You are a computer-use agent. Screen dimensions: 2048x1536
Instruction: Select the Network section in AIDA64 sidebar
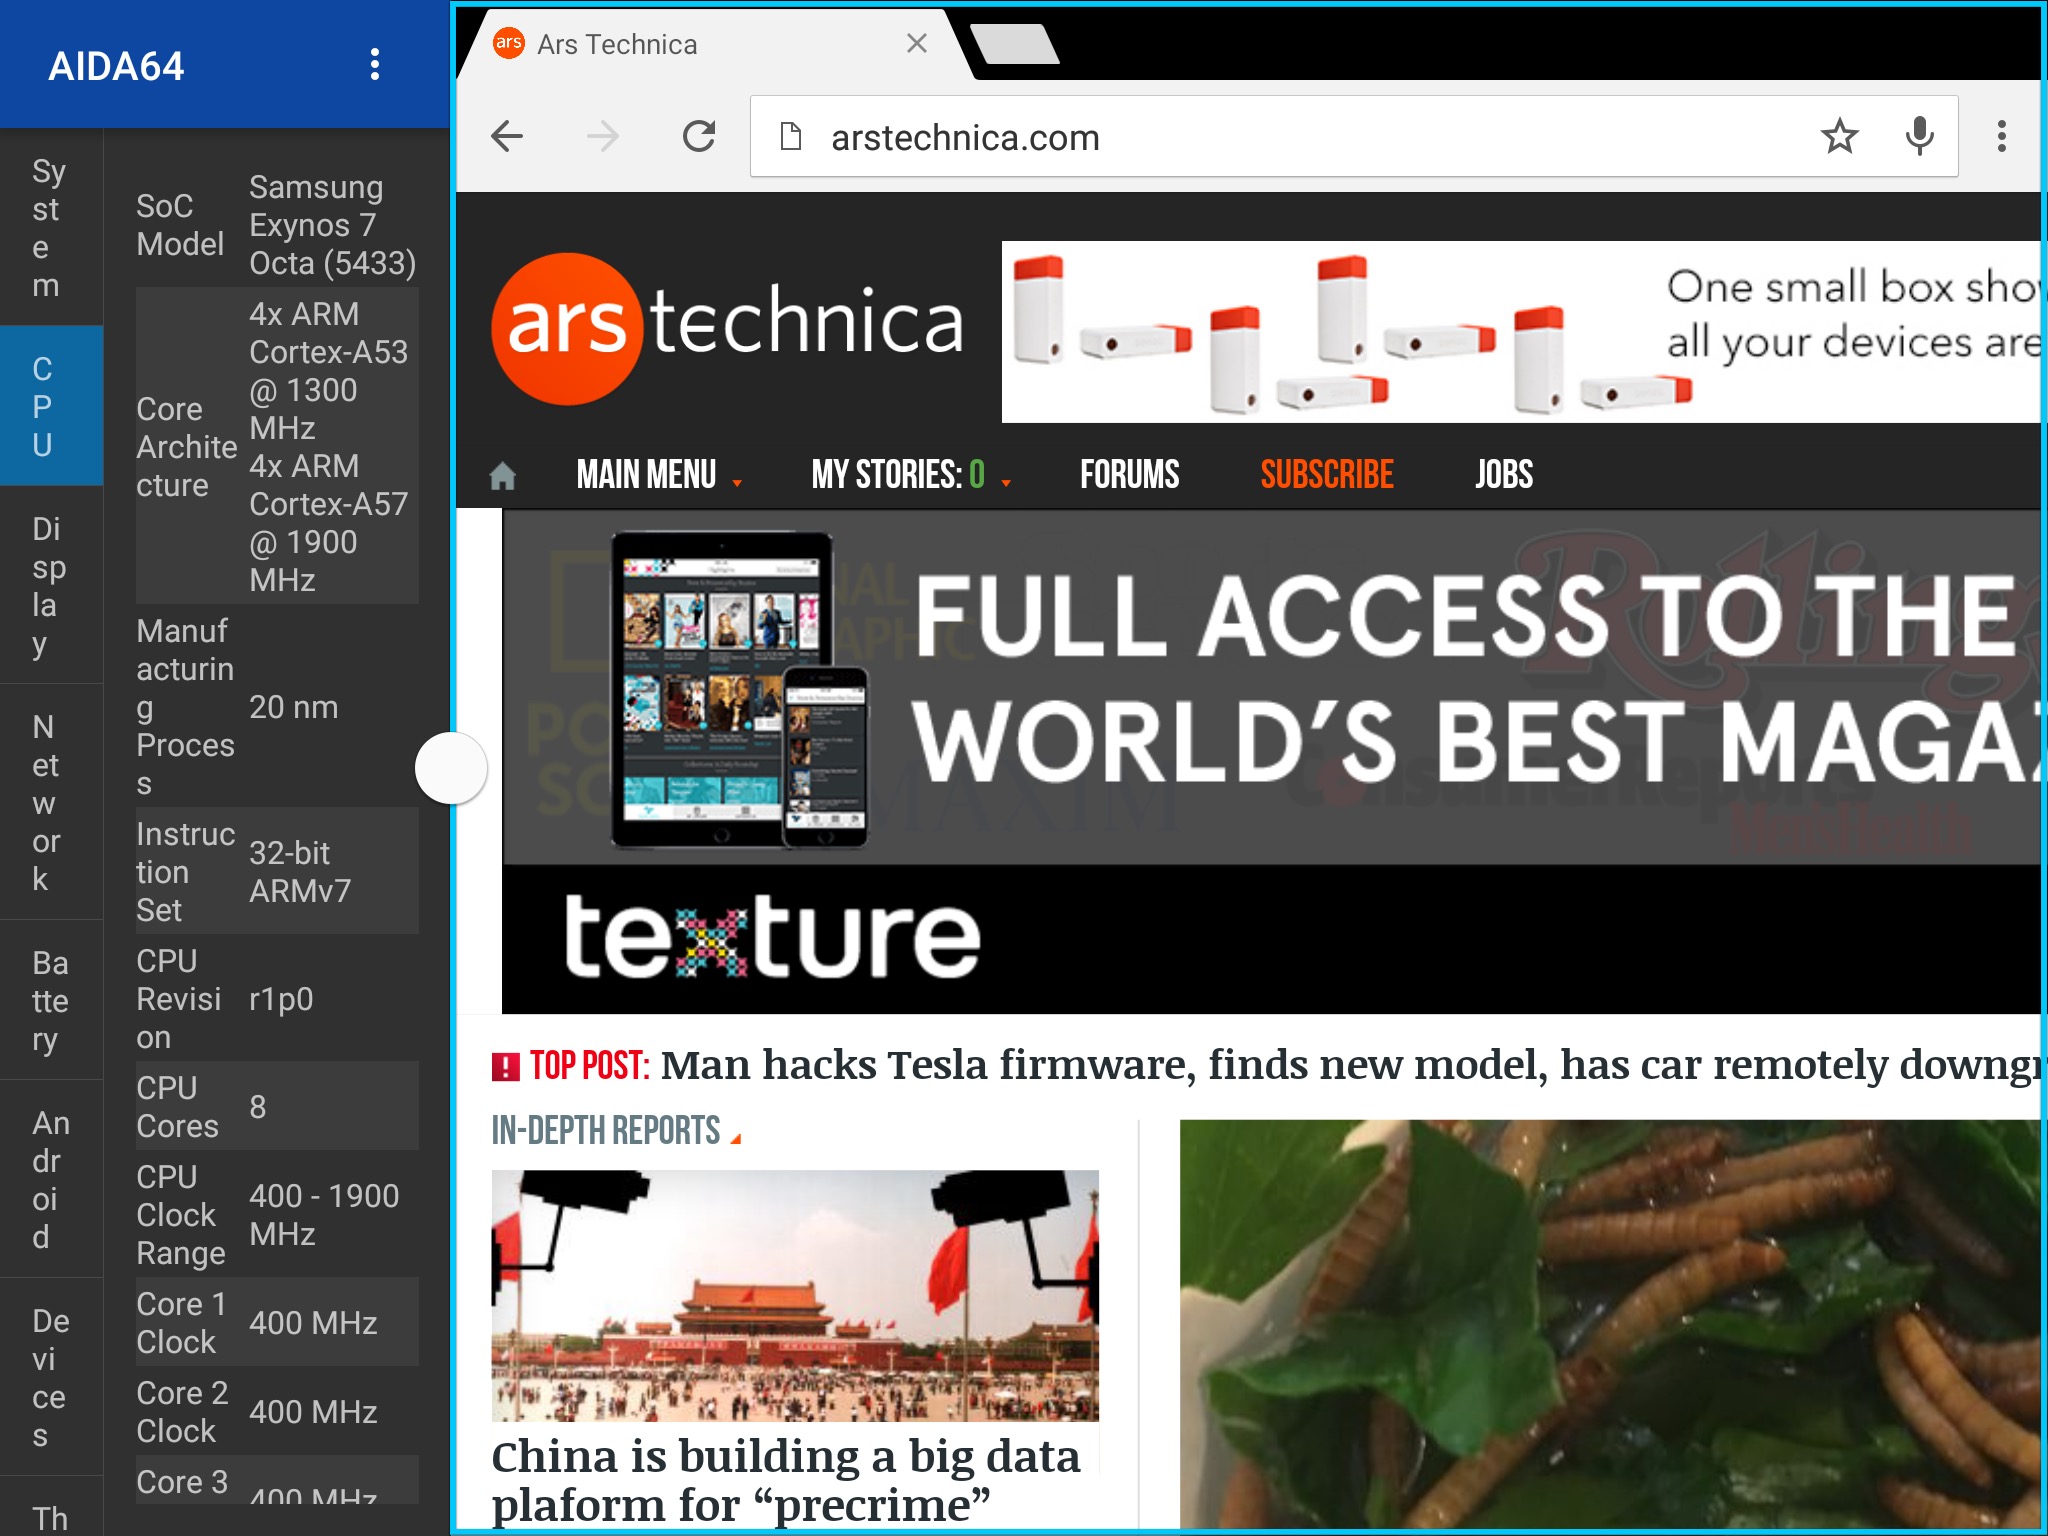[50, 800]
